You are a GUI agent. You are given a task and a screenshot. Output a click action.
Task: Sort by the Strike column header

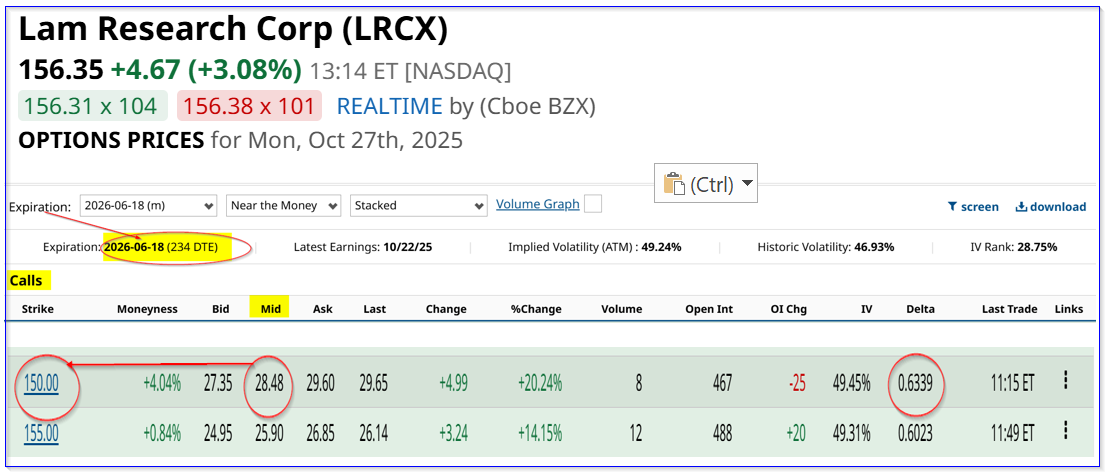(x=37, y=309)
